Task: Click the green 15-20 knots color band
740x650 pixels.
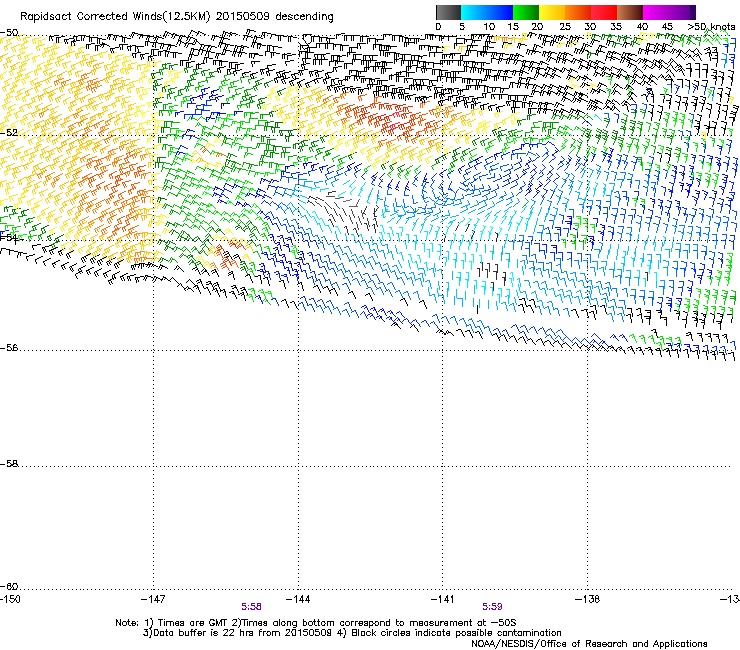Action: (x=526, y=12)
